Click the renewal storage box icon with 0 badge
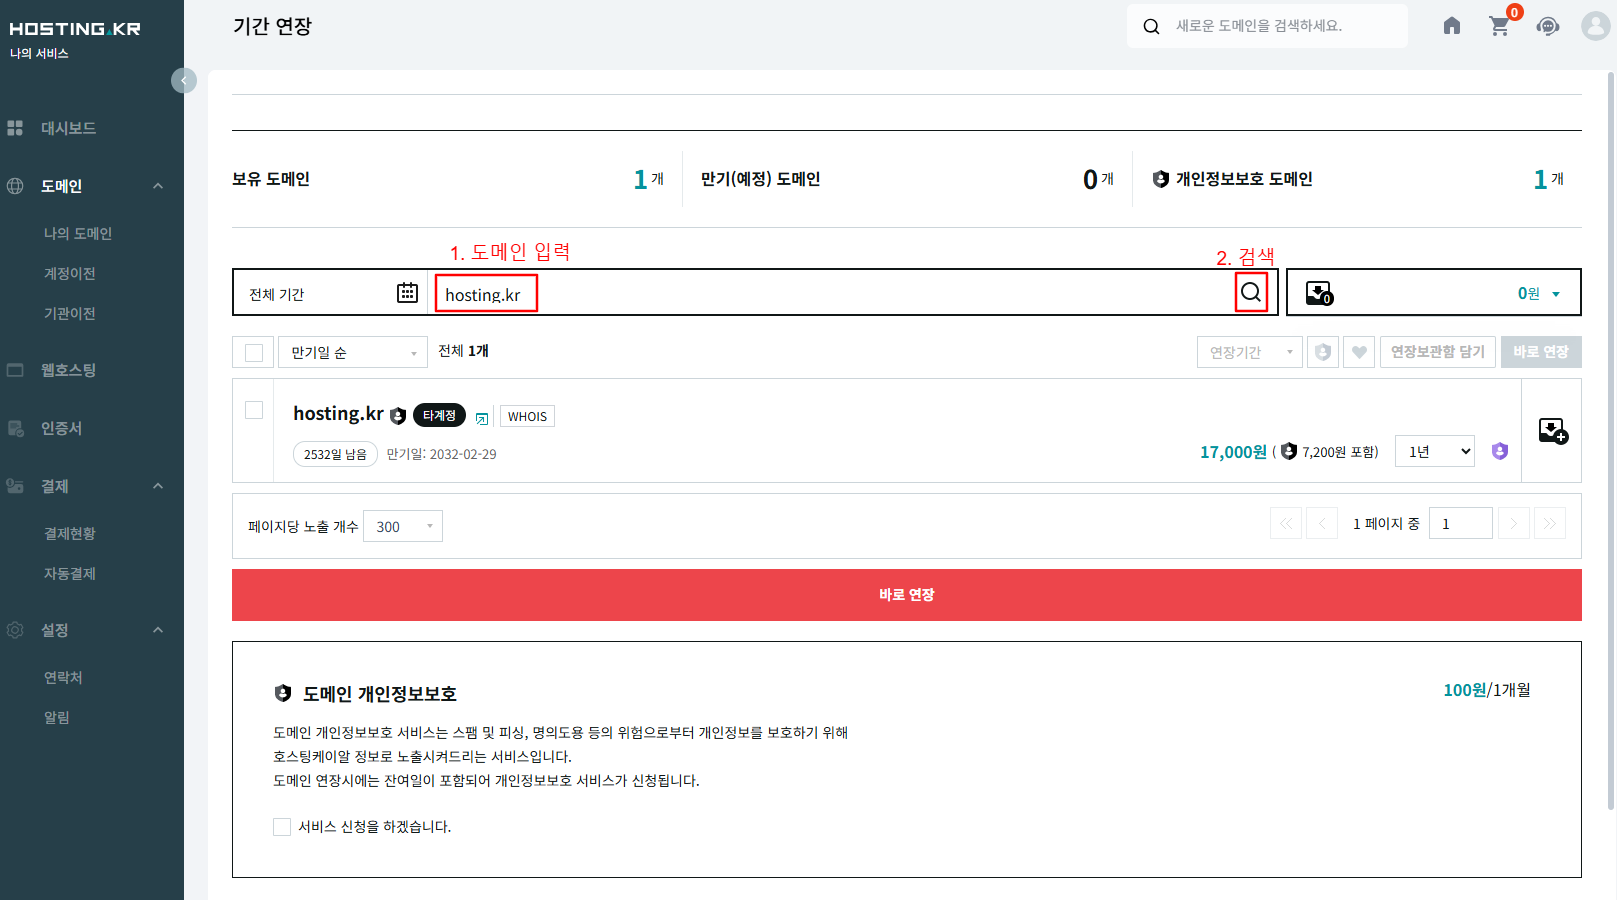The width and height of the screenshot is (1617, 900). pyautogui.click(x=1320, y=293)
